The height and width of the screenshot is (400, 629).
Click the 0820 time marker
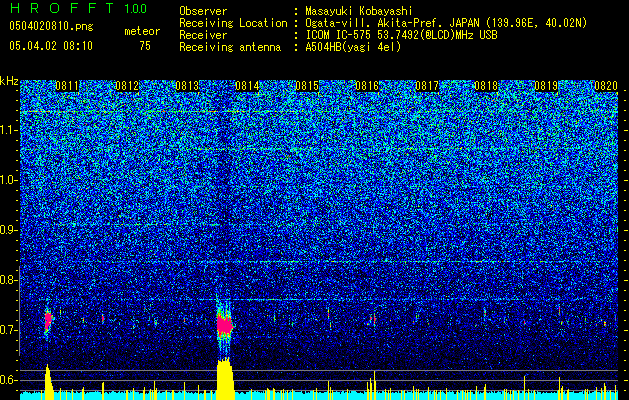tap(606, 86)
